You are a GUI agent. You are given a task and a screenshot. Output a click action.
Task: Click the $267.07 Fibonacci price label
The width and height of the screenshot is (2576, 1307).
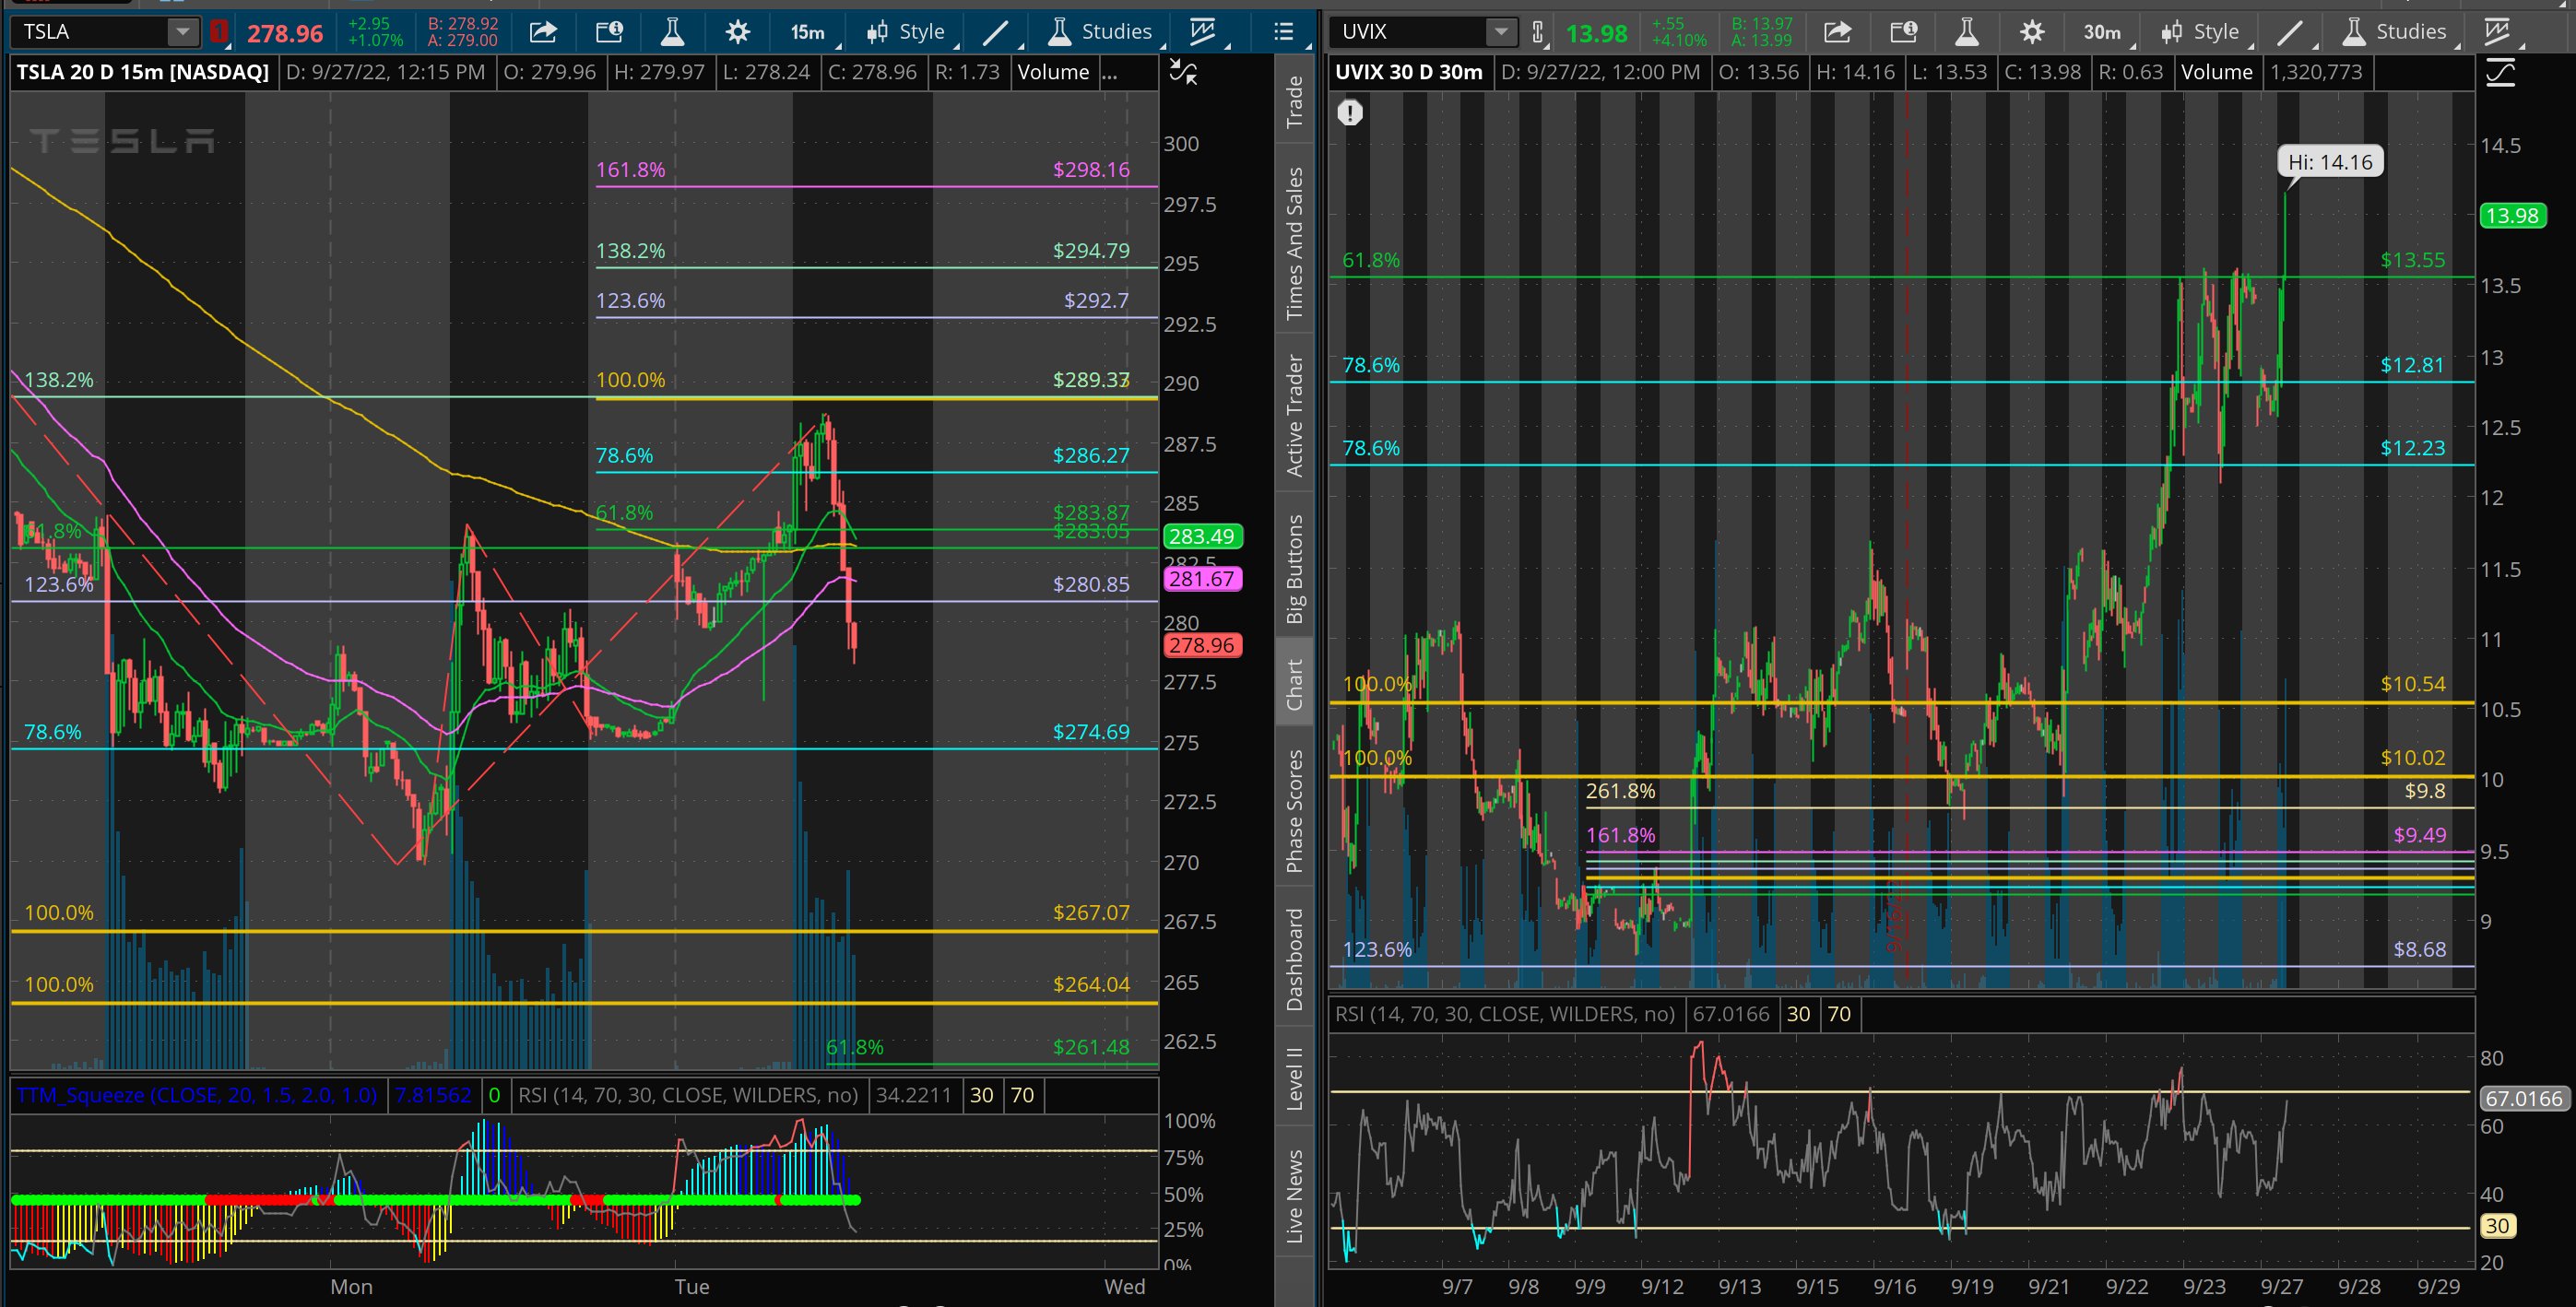(x=1091, y=912)
